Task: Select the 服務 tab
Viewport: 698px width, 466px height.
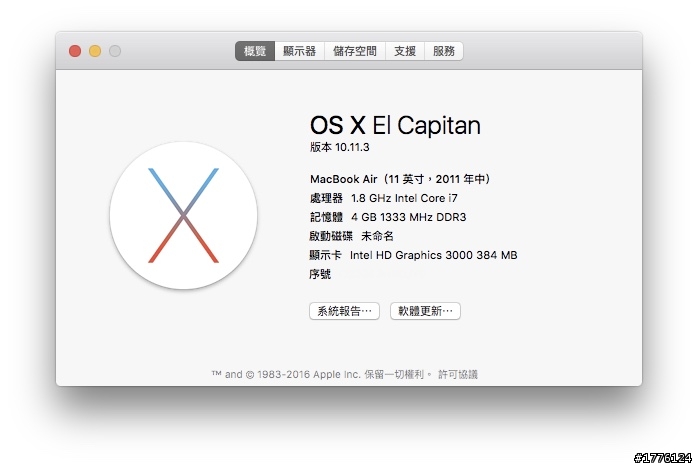Action: (444, 51)
